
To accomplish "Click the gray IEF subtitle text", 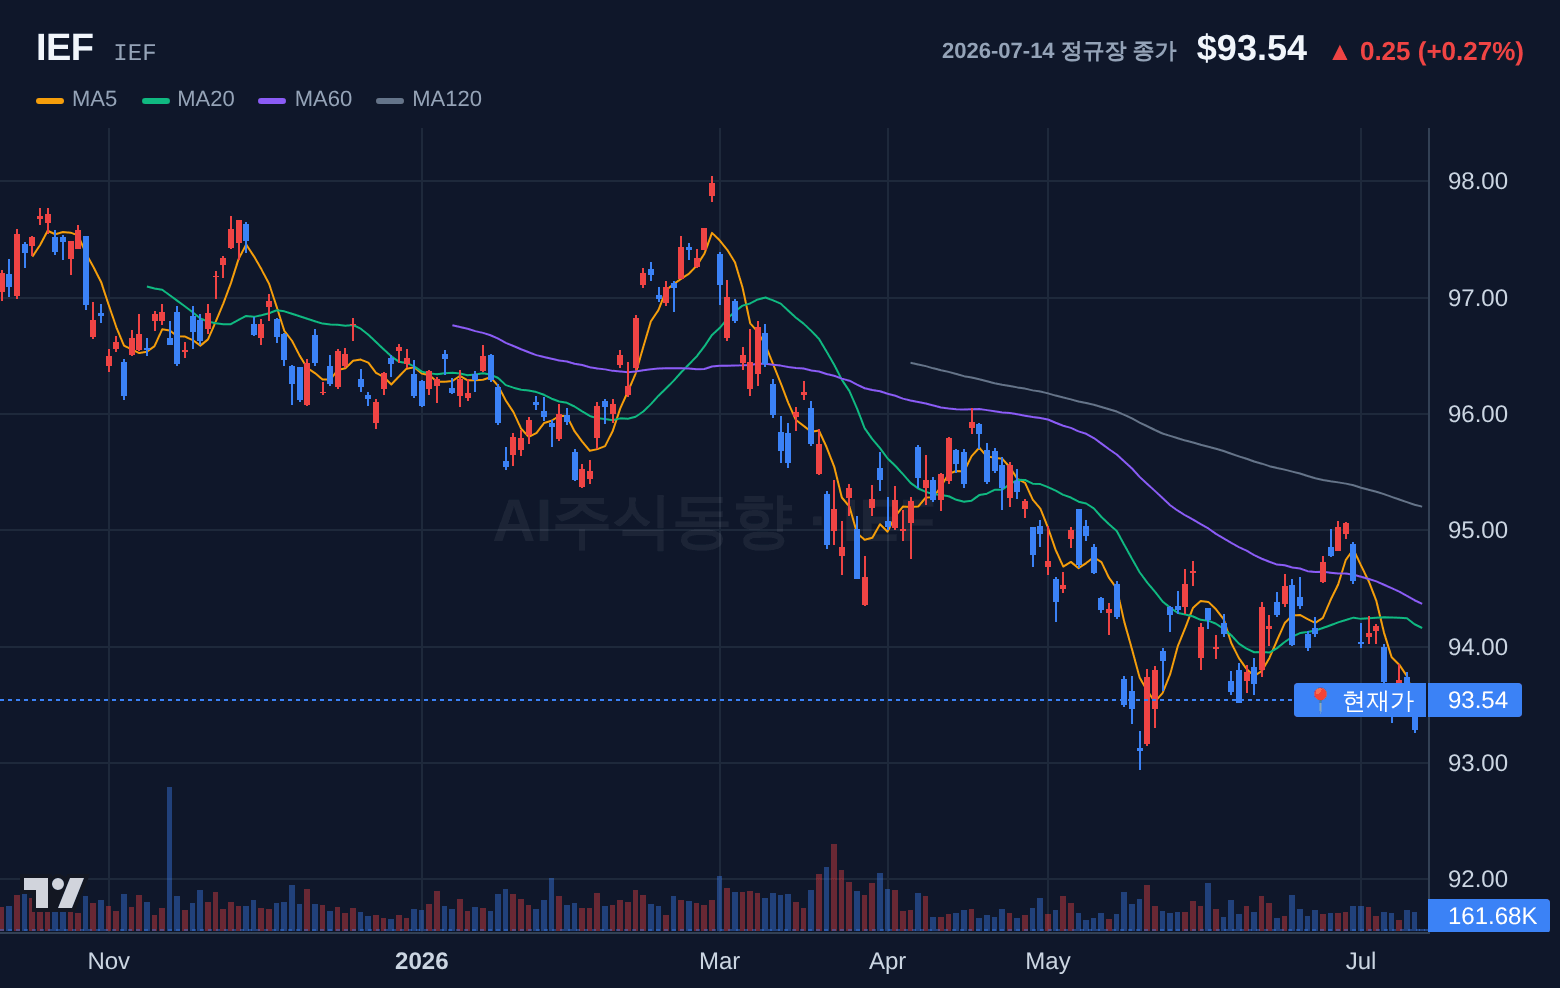I will 135,52.
